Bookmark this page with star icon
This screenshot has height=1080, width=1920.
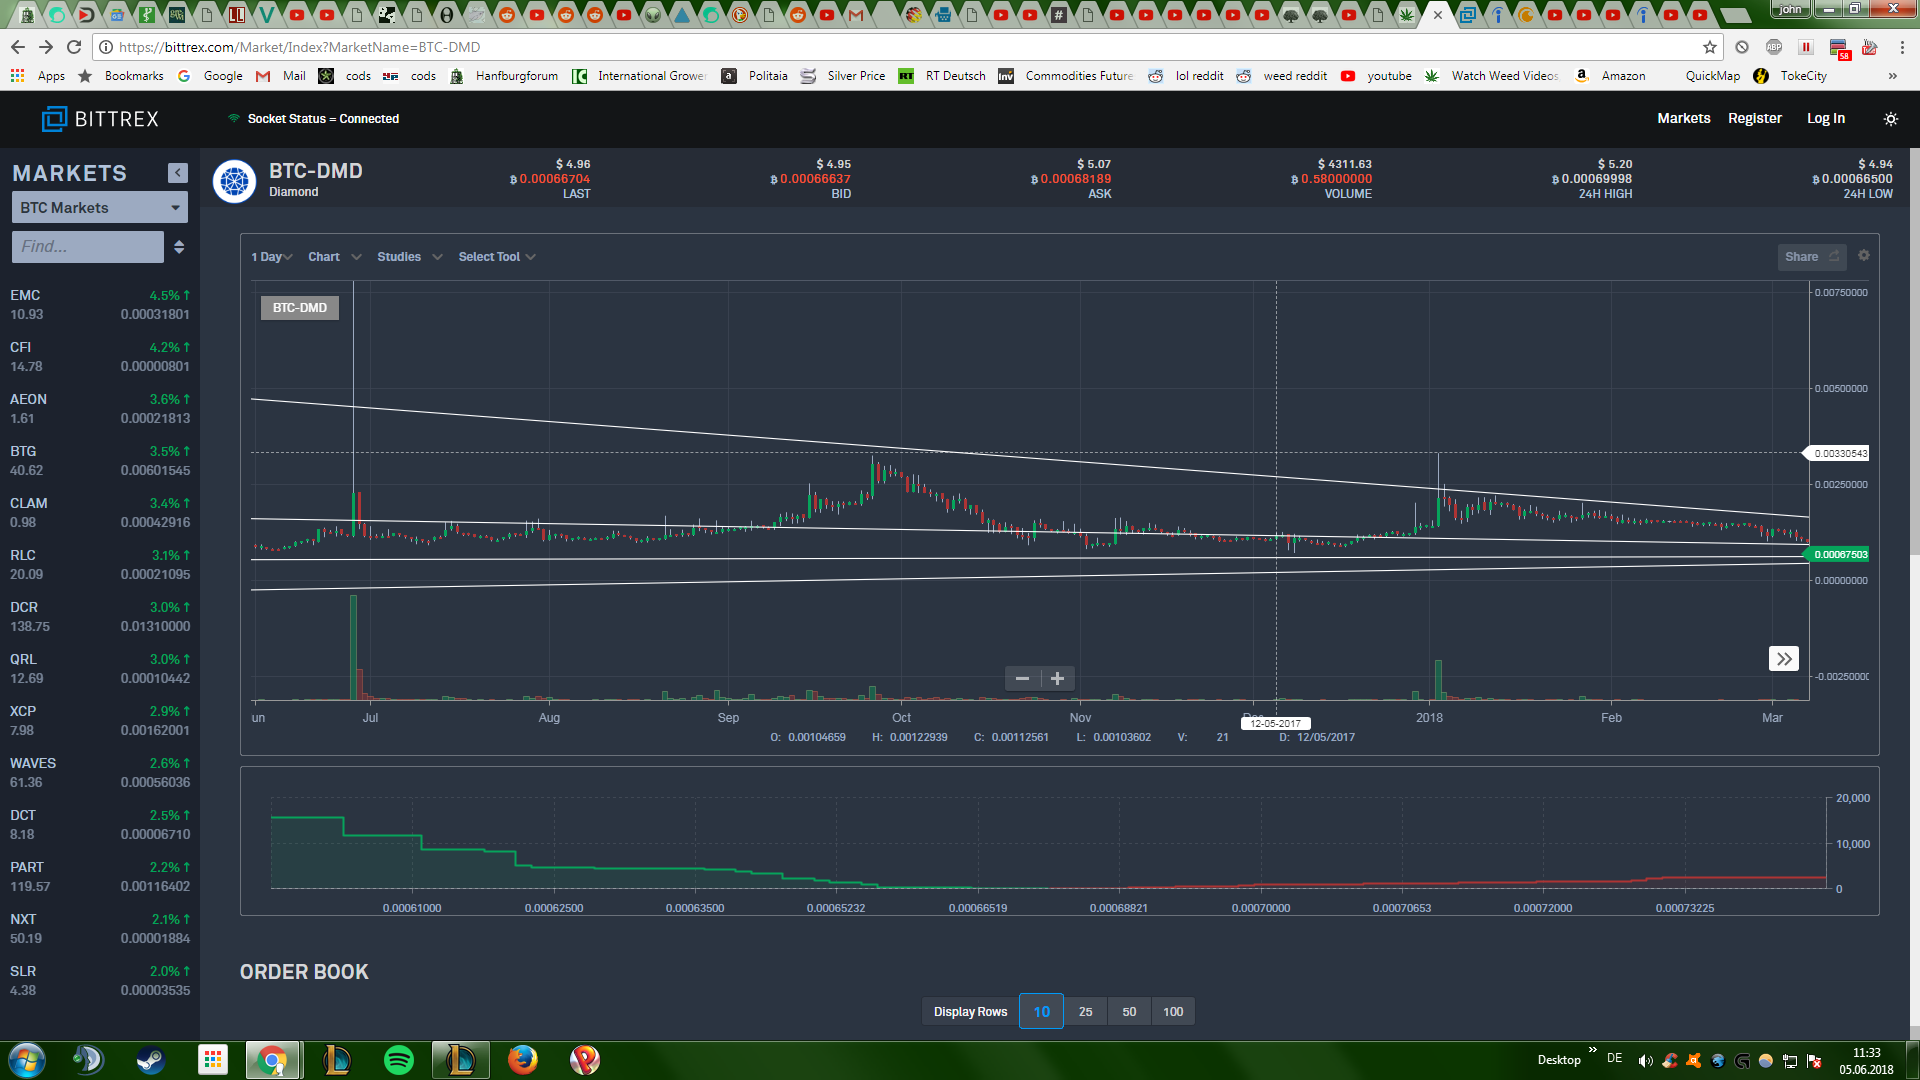pos(1710,47)
